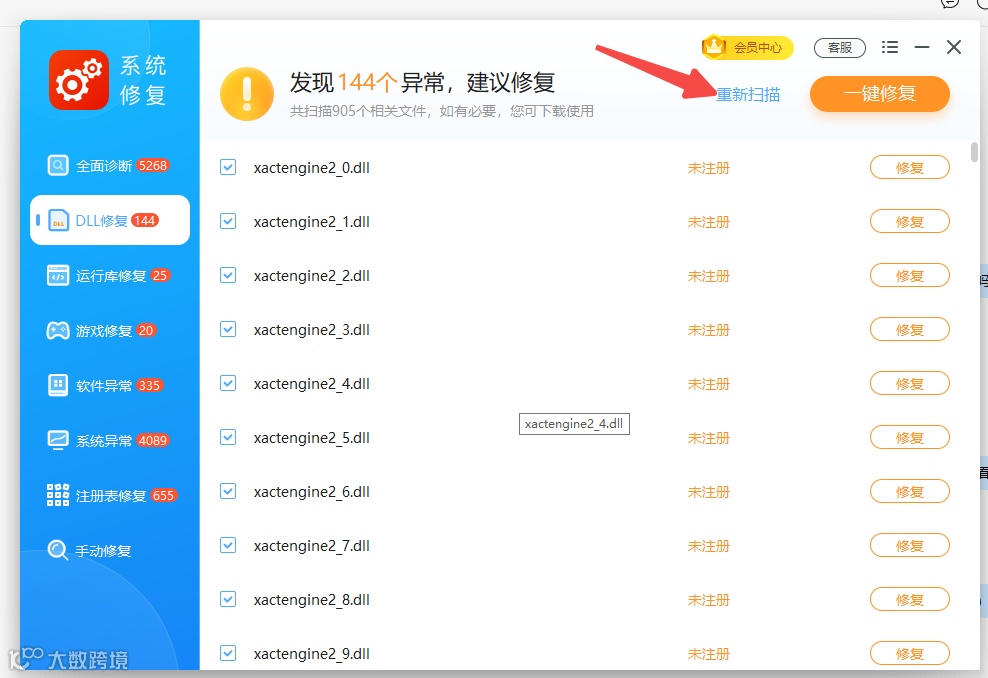
Task: Click the 共扫描905个相关文件 subtitle
Action: (x=442, y=112)
